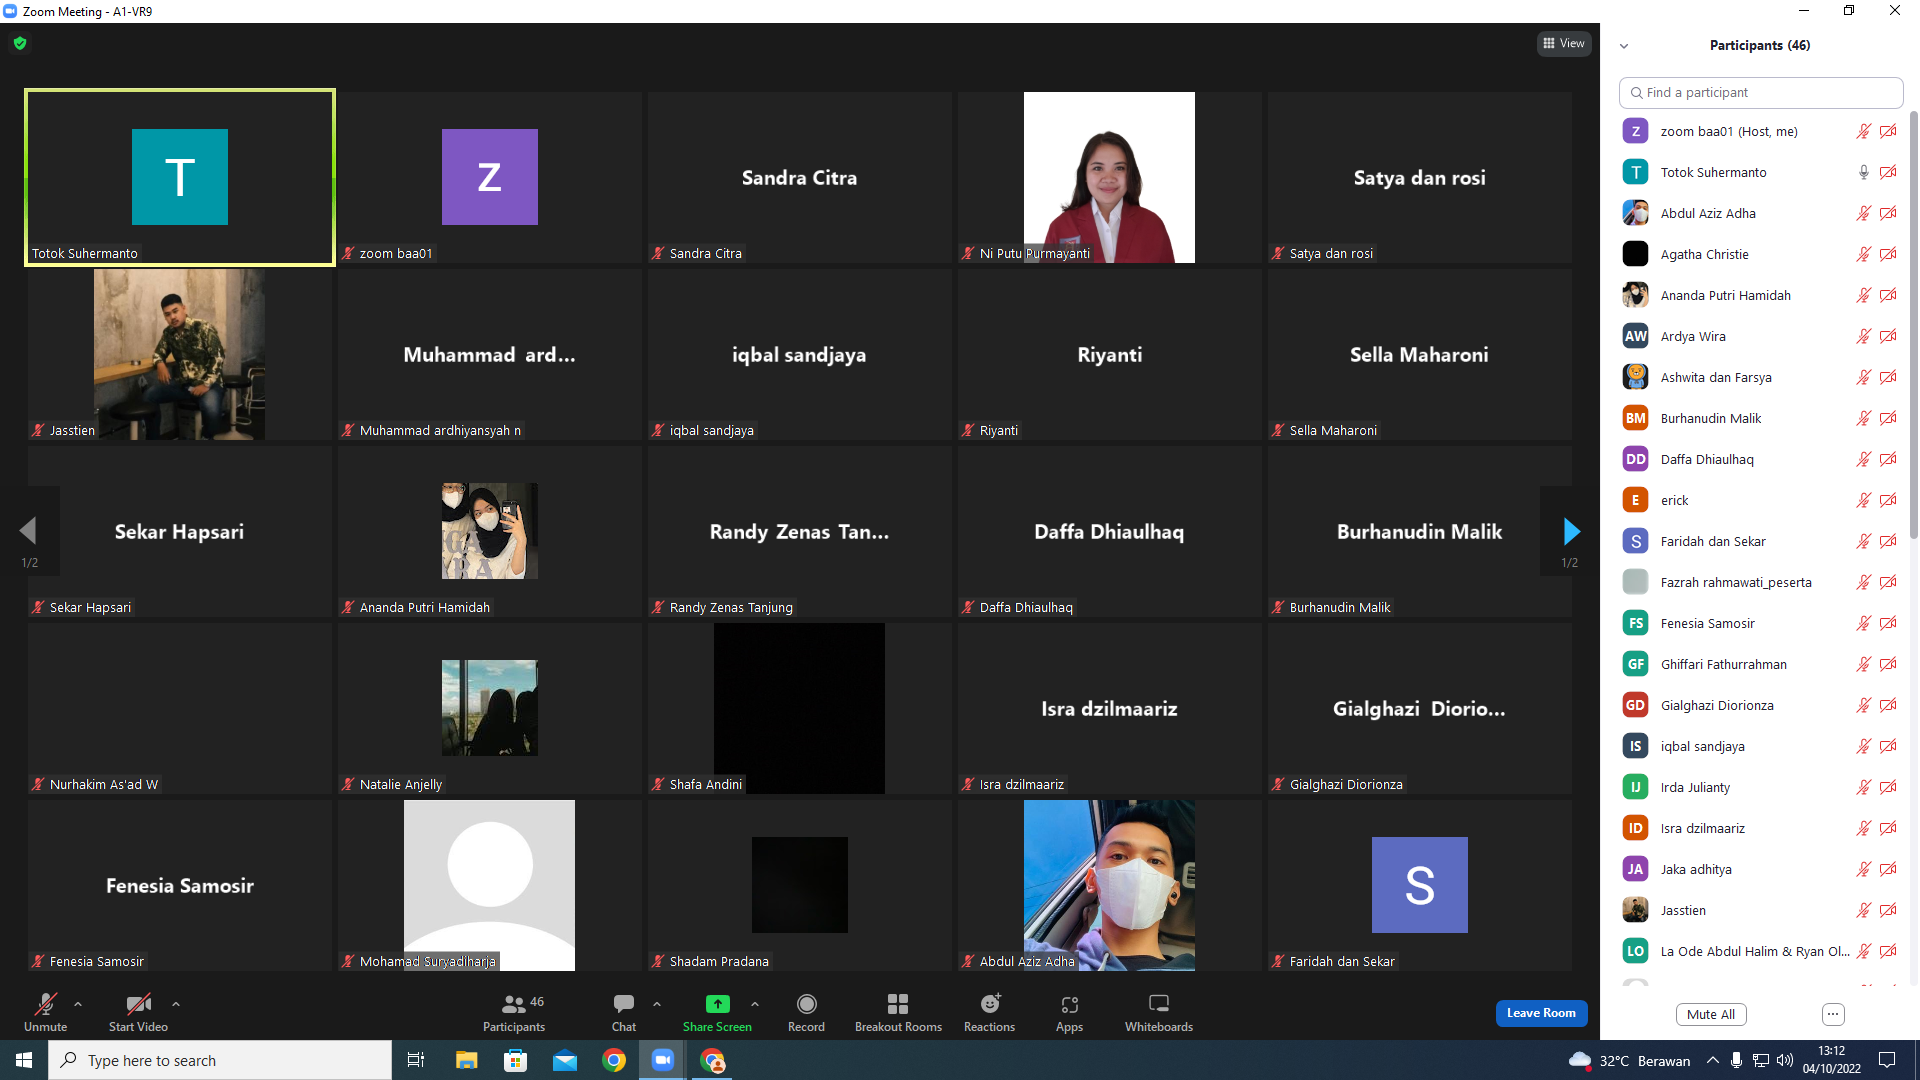Open Microsoft Store from the taskbar
The height and width of the screenshot is (1080, 1920).
pos(515,1060)
